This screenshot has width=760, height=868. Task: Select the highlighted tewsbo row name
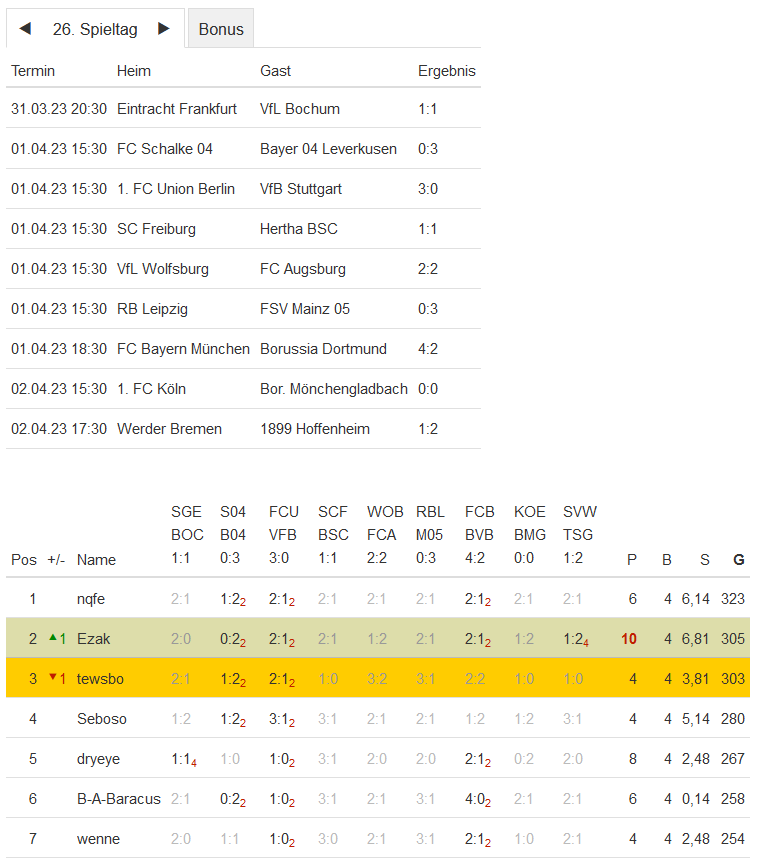[x=100, y=679]
